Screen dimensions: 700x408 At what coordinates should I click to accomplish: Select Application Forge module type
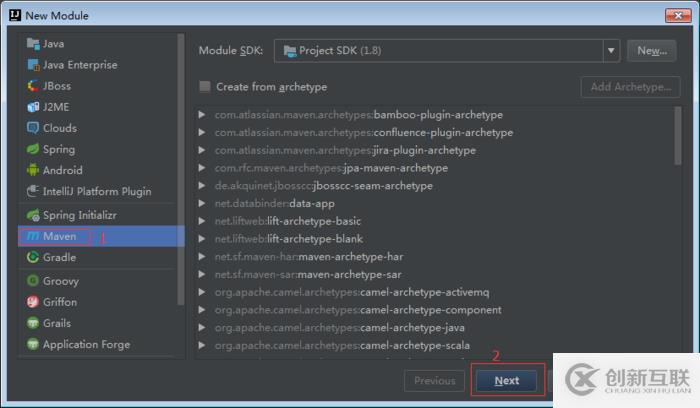[97, 344]
